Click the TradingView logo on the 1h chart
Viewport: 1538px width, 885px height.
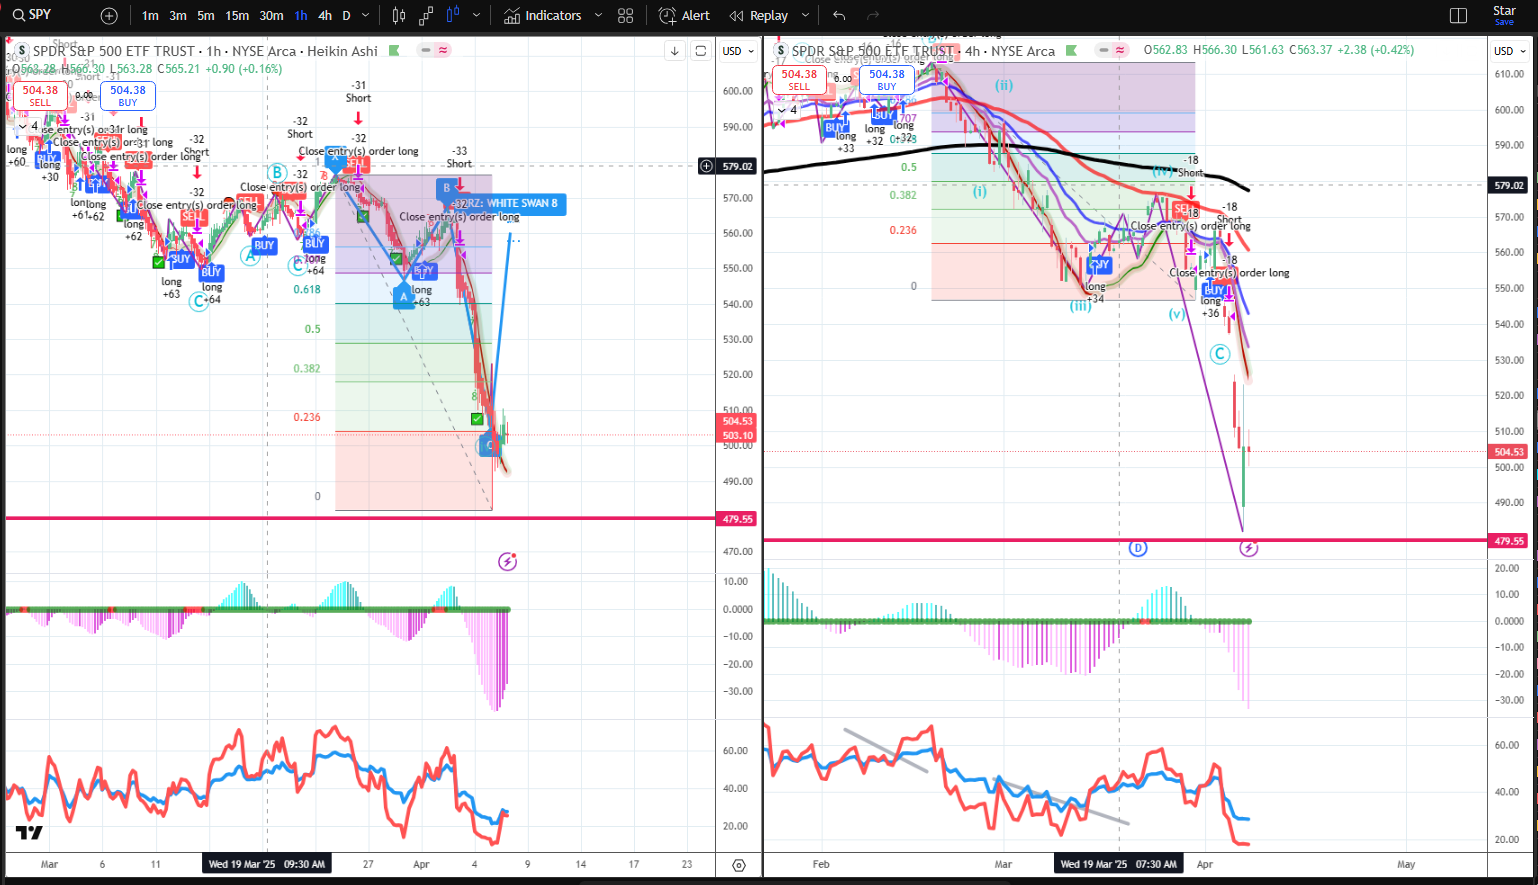[29, 832]
